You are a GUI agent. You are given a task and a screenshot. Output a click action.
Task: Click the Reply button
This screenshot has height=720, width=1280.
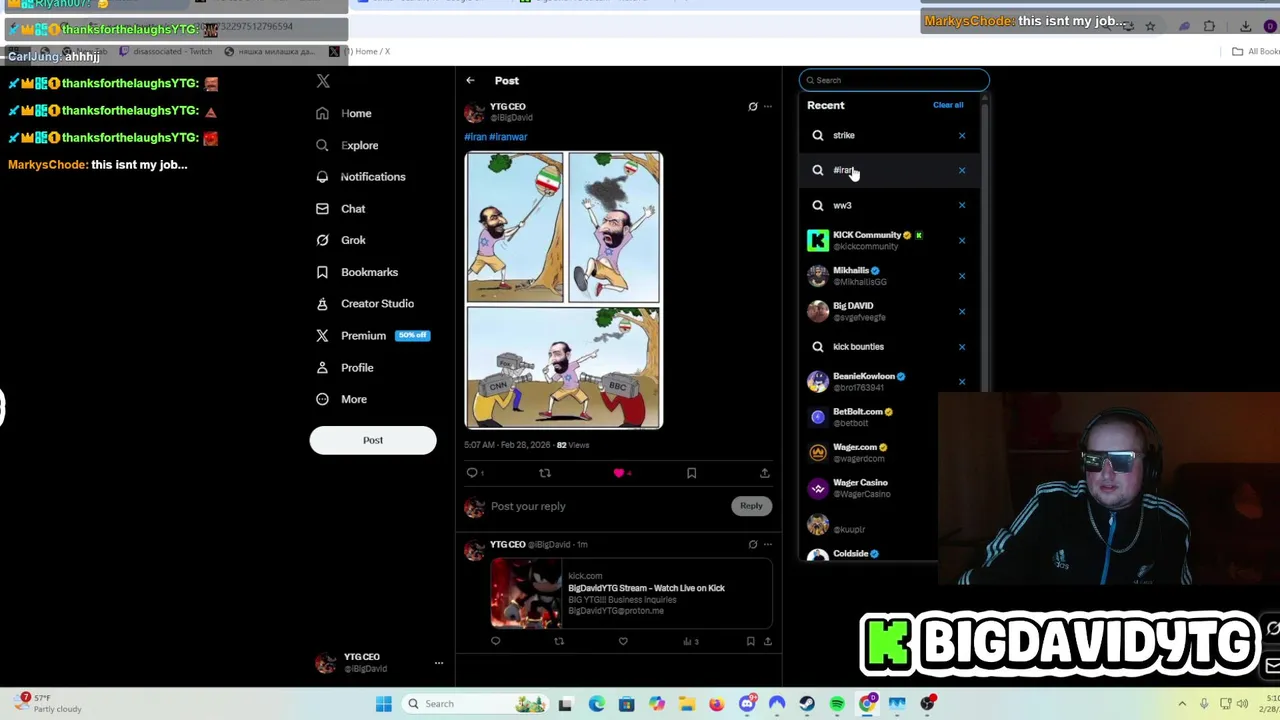tap(751, 506)
